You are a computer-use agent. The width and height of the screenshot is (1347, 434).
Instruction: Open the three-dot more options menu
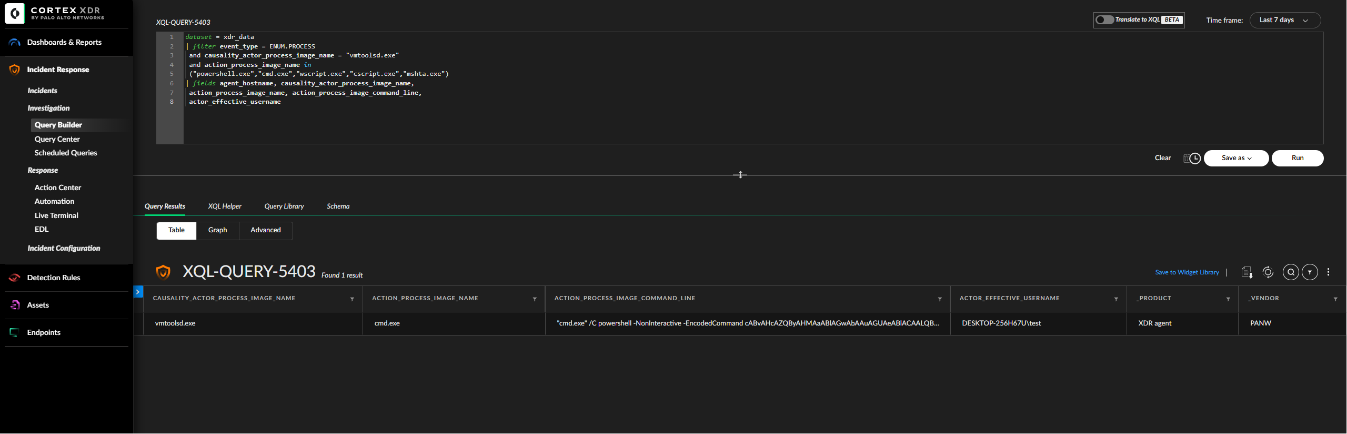(1328, 272)
